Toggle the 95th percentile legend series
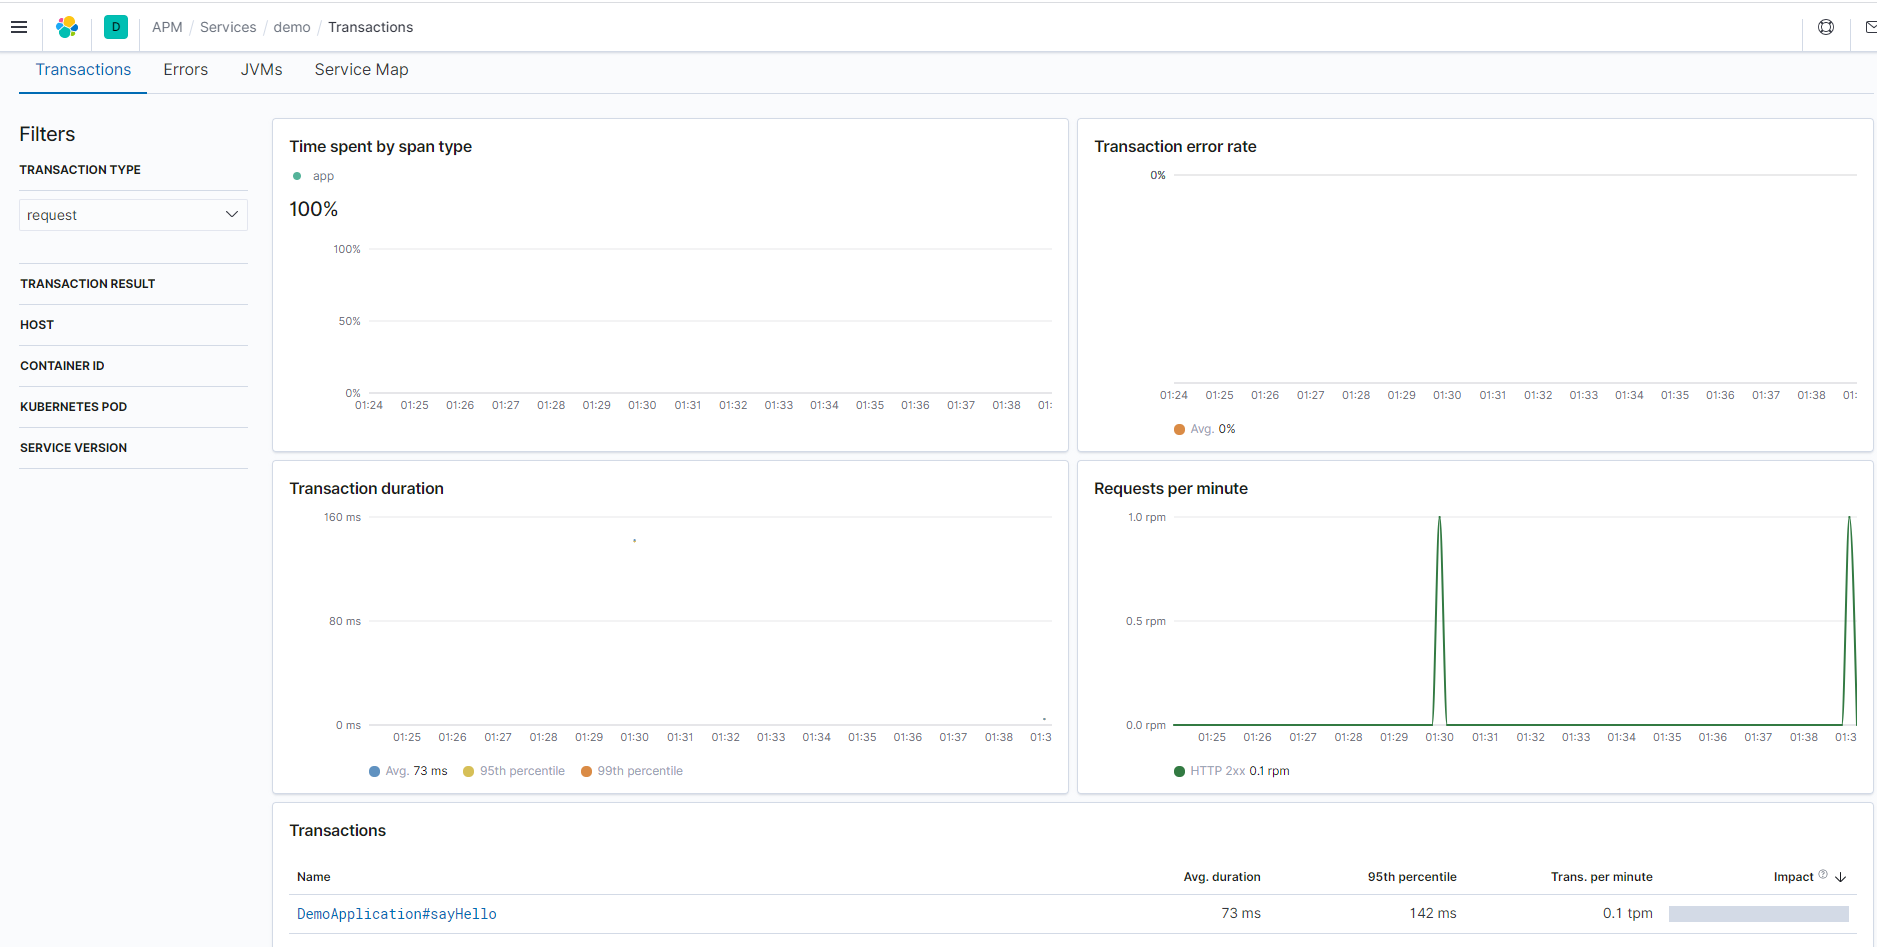This screenshot has height=947, width=1877. click(x=514, y=771)
